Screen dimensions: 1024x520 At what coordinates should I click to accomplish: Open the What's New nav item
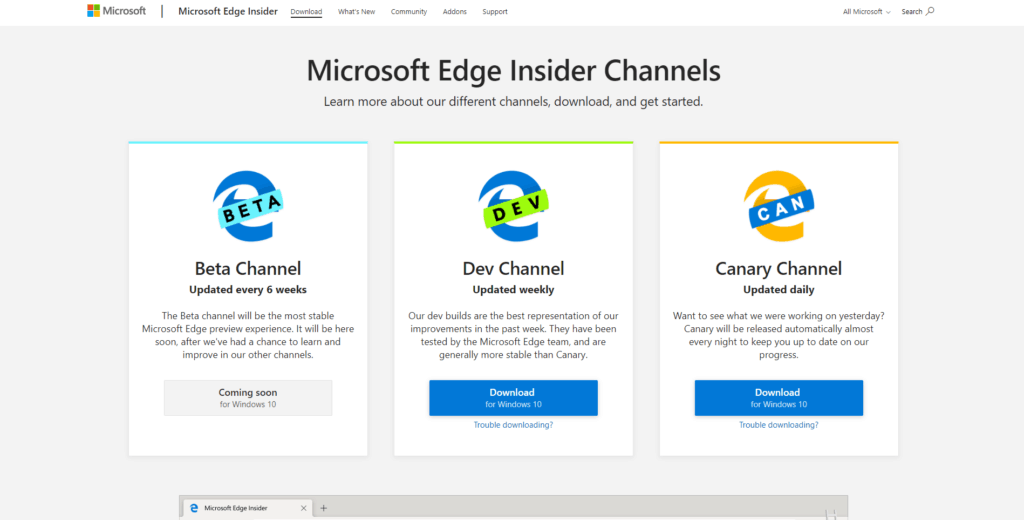point(357,12)
